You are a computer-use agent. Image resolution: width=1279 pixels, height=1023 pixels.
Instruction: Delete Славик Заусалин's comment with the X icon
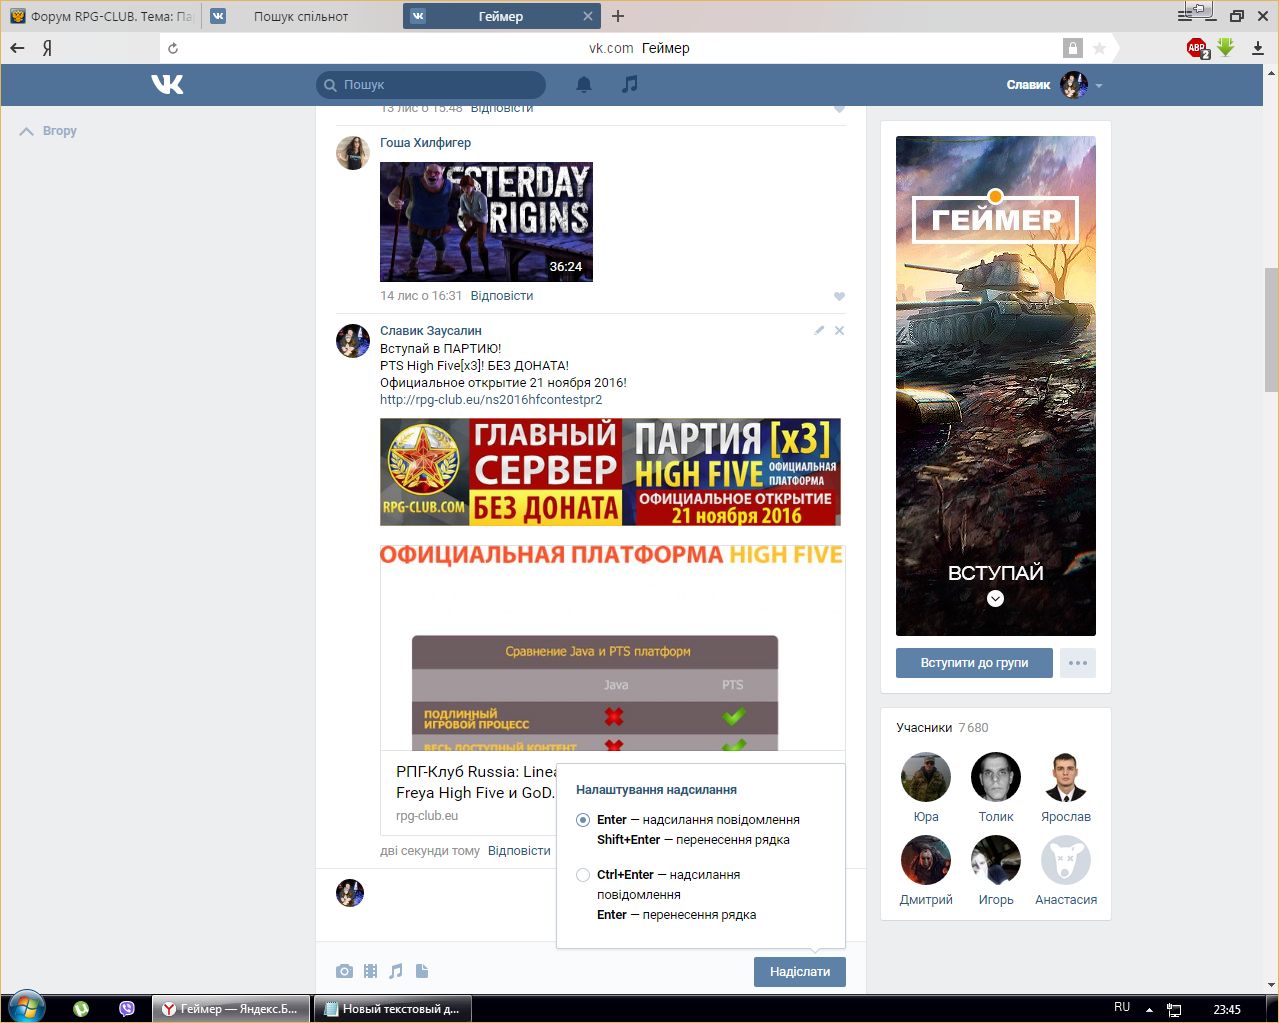tap(839, 330)
